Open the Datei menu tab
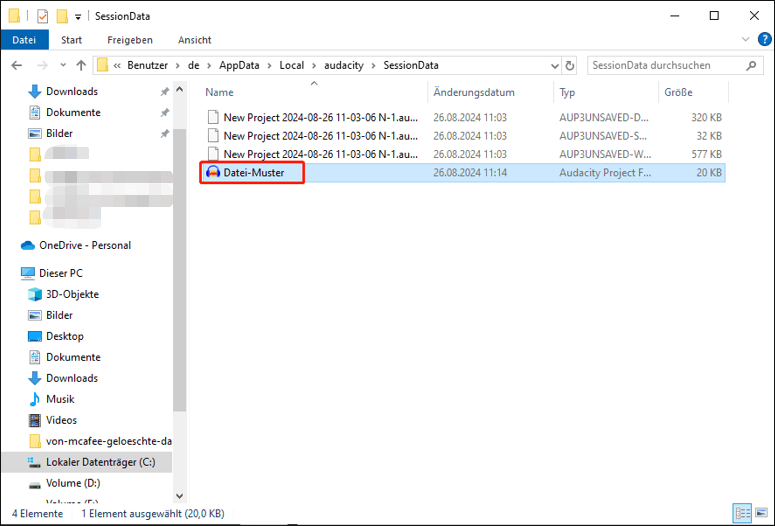 pyautogui.click(x=24, y=40)
